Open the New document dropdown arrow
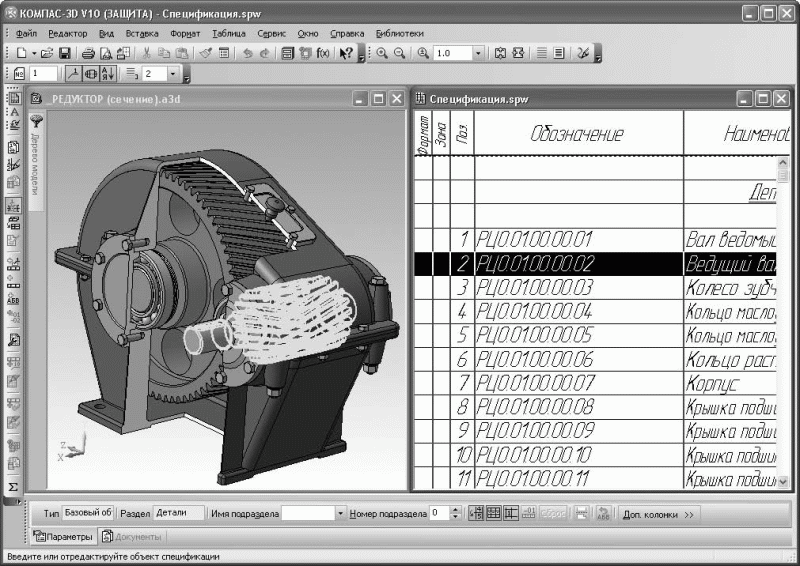800x566 pixels. (33, 53)
